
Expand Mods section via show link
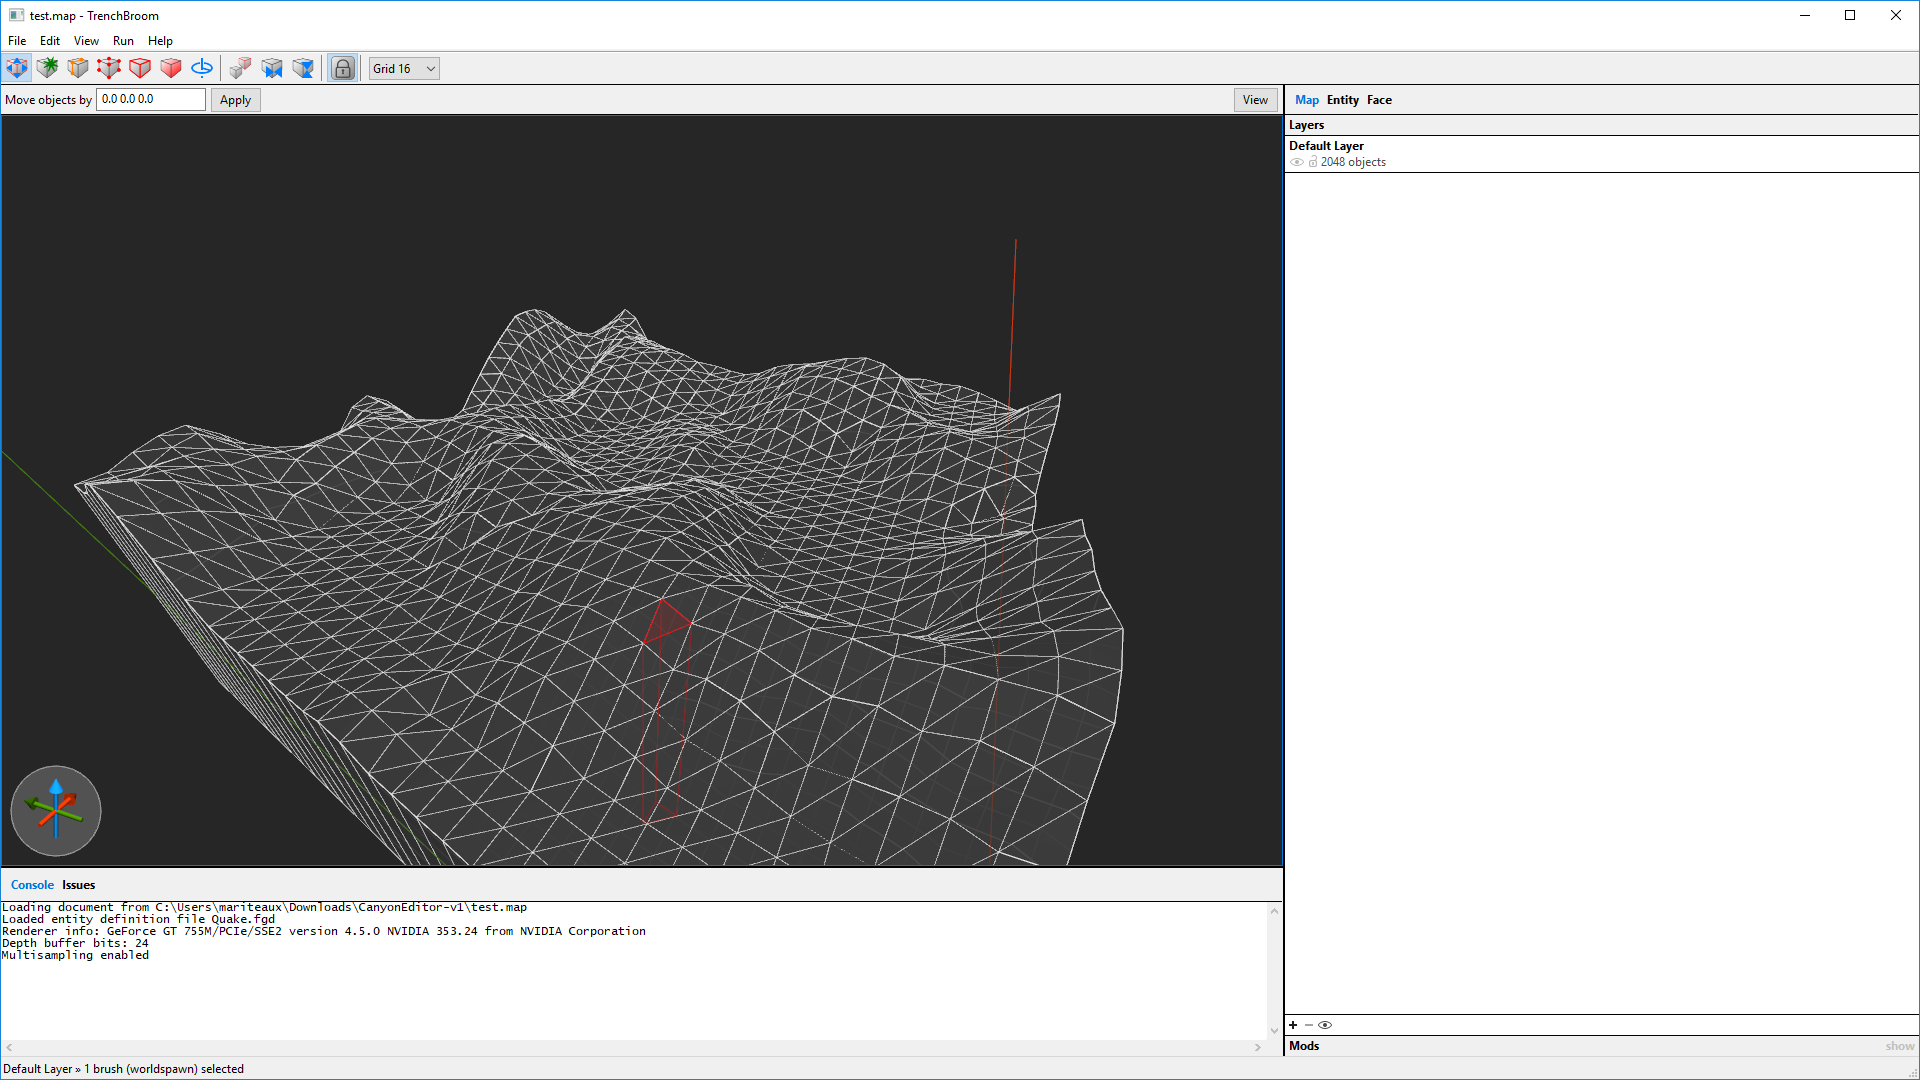[x=1899, y=1046]
